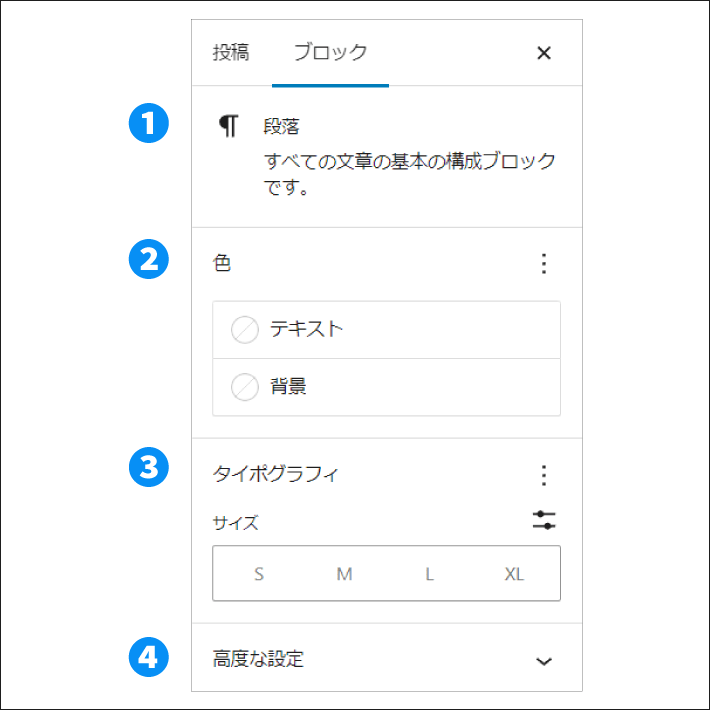Open the タイポグラフィ panel options menu
Viewport: 710px width, 710px height.
[x=544, y=475]
